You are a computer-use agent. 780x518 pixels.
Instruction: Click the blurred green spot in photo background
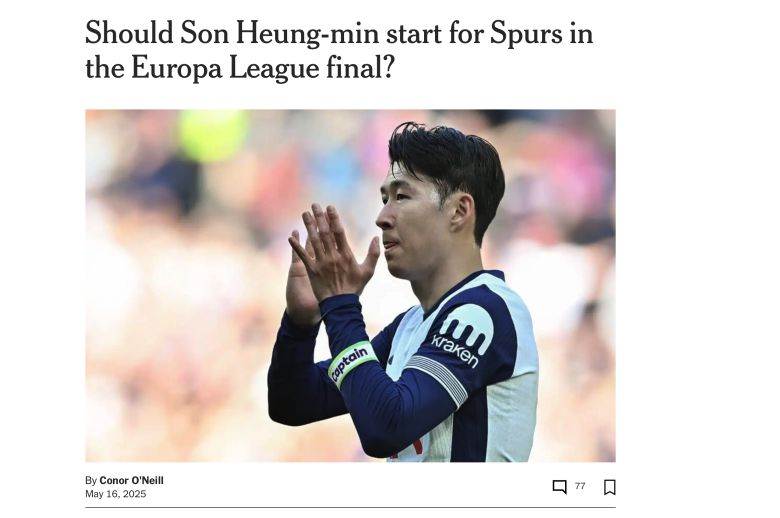[213, 134]
